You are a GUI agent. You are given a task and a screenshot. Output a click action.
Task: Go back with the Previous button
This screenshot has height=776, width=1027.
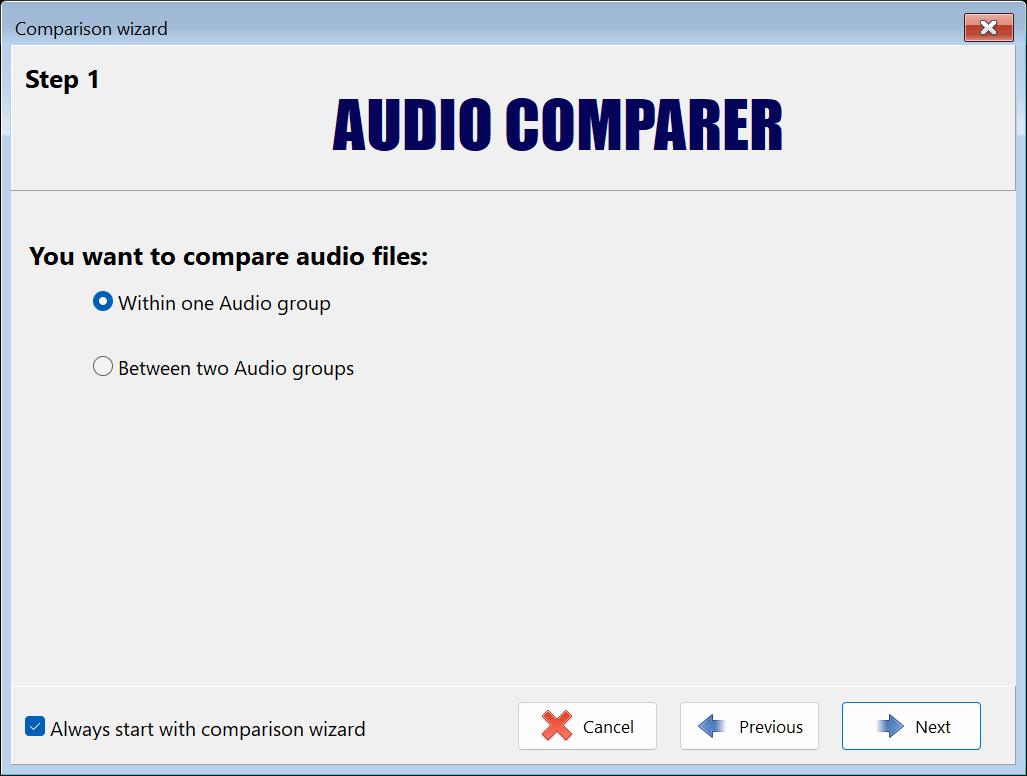coord(749,726)
